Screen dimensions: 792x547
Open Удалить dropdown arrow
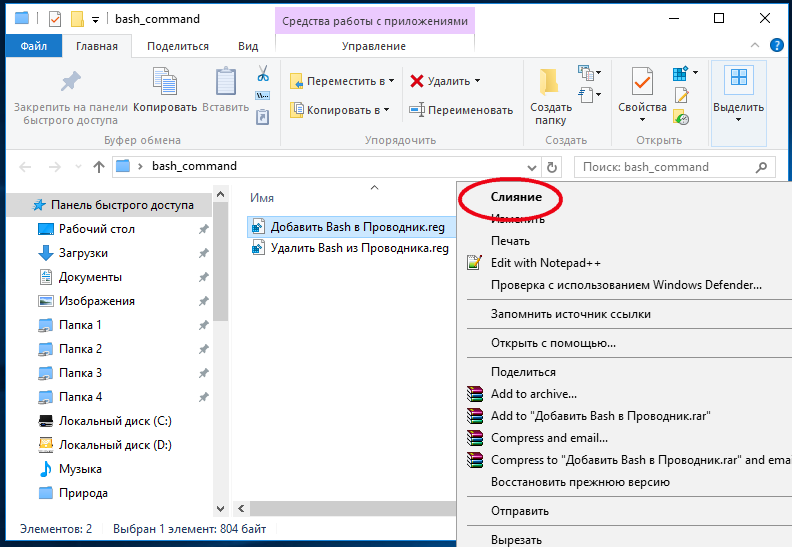point(477,81)
